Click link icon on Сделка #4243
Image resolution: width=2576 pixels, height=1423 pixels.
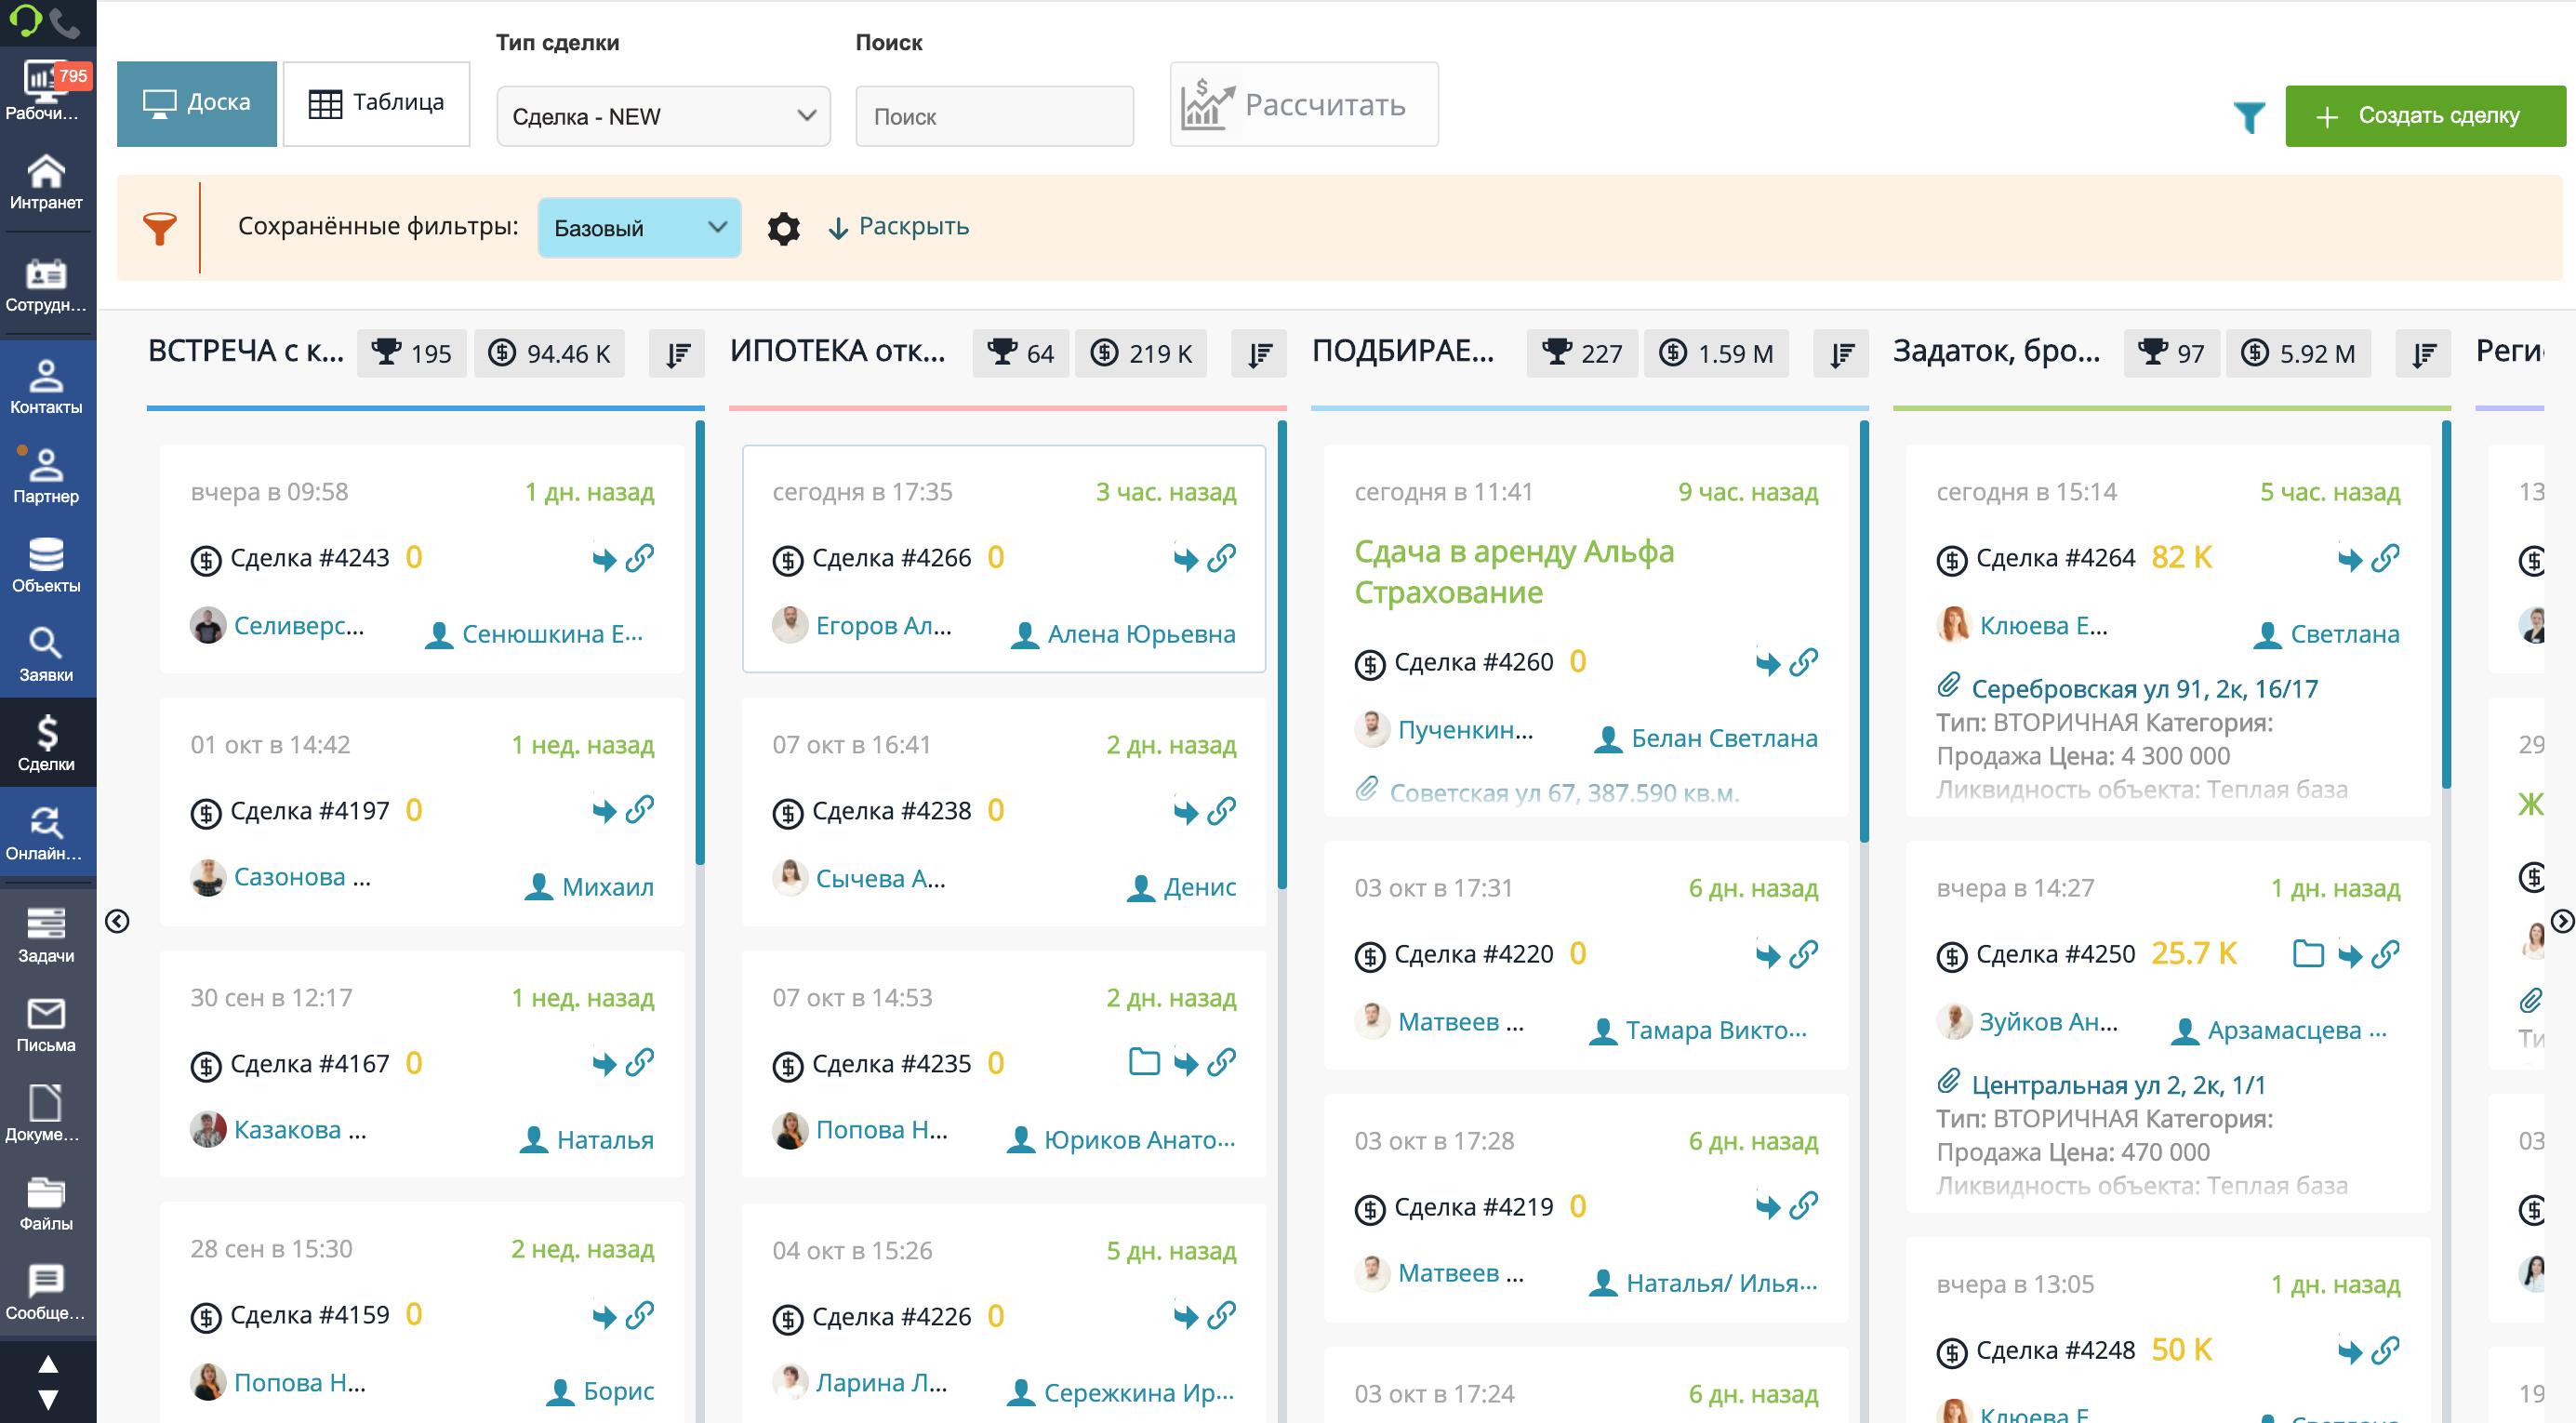[640, 557]
